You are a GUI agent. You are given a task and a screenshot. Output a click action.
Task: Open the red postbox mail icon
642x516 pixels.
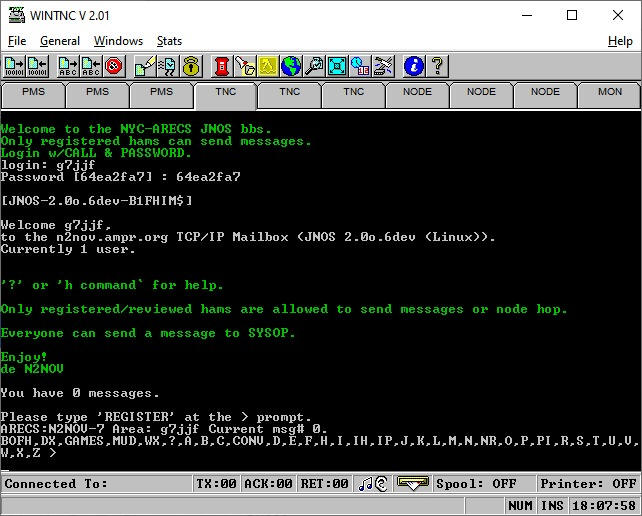pyautogui.click(x=222, y=66)
